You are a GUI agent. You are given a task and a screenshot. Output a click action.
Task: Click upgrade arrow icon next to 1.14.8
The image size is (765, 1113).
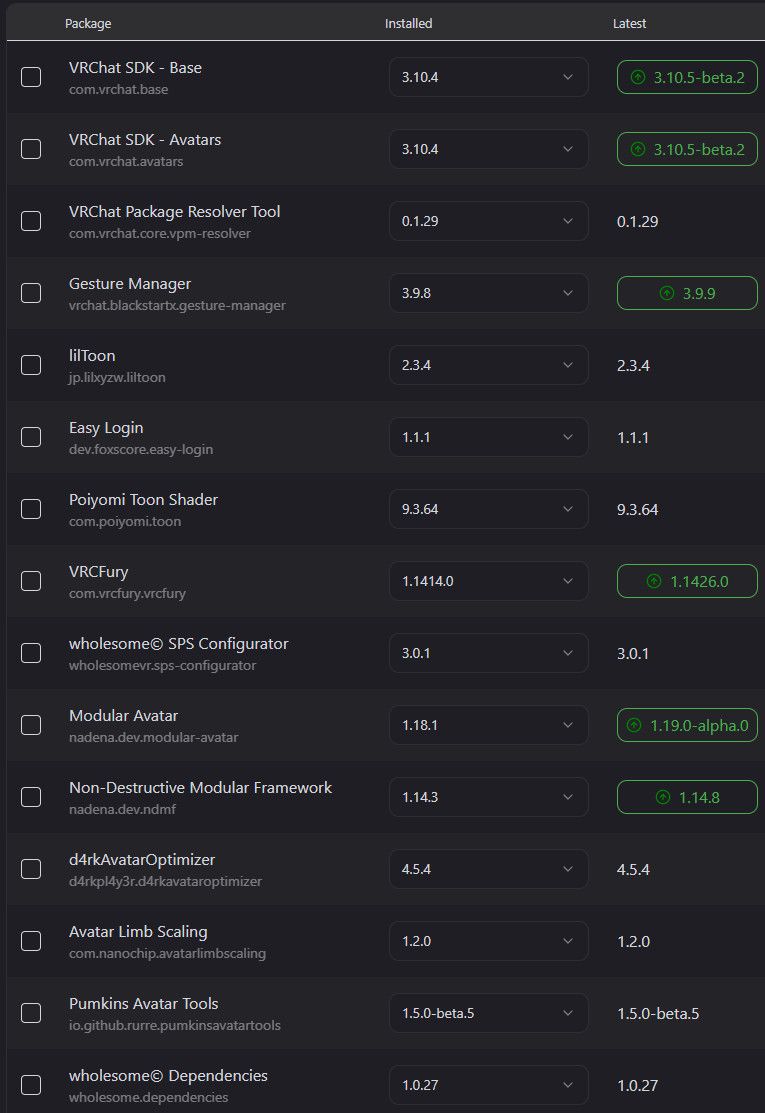(663, 797)
